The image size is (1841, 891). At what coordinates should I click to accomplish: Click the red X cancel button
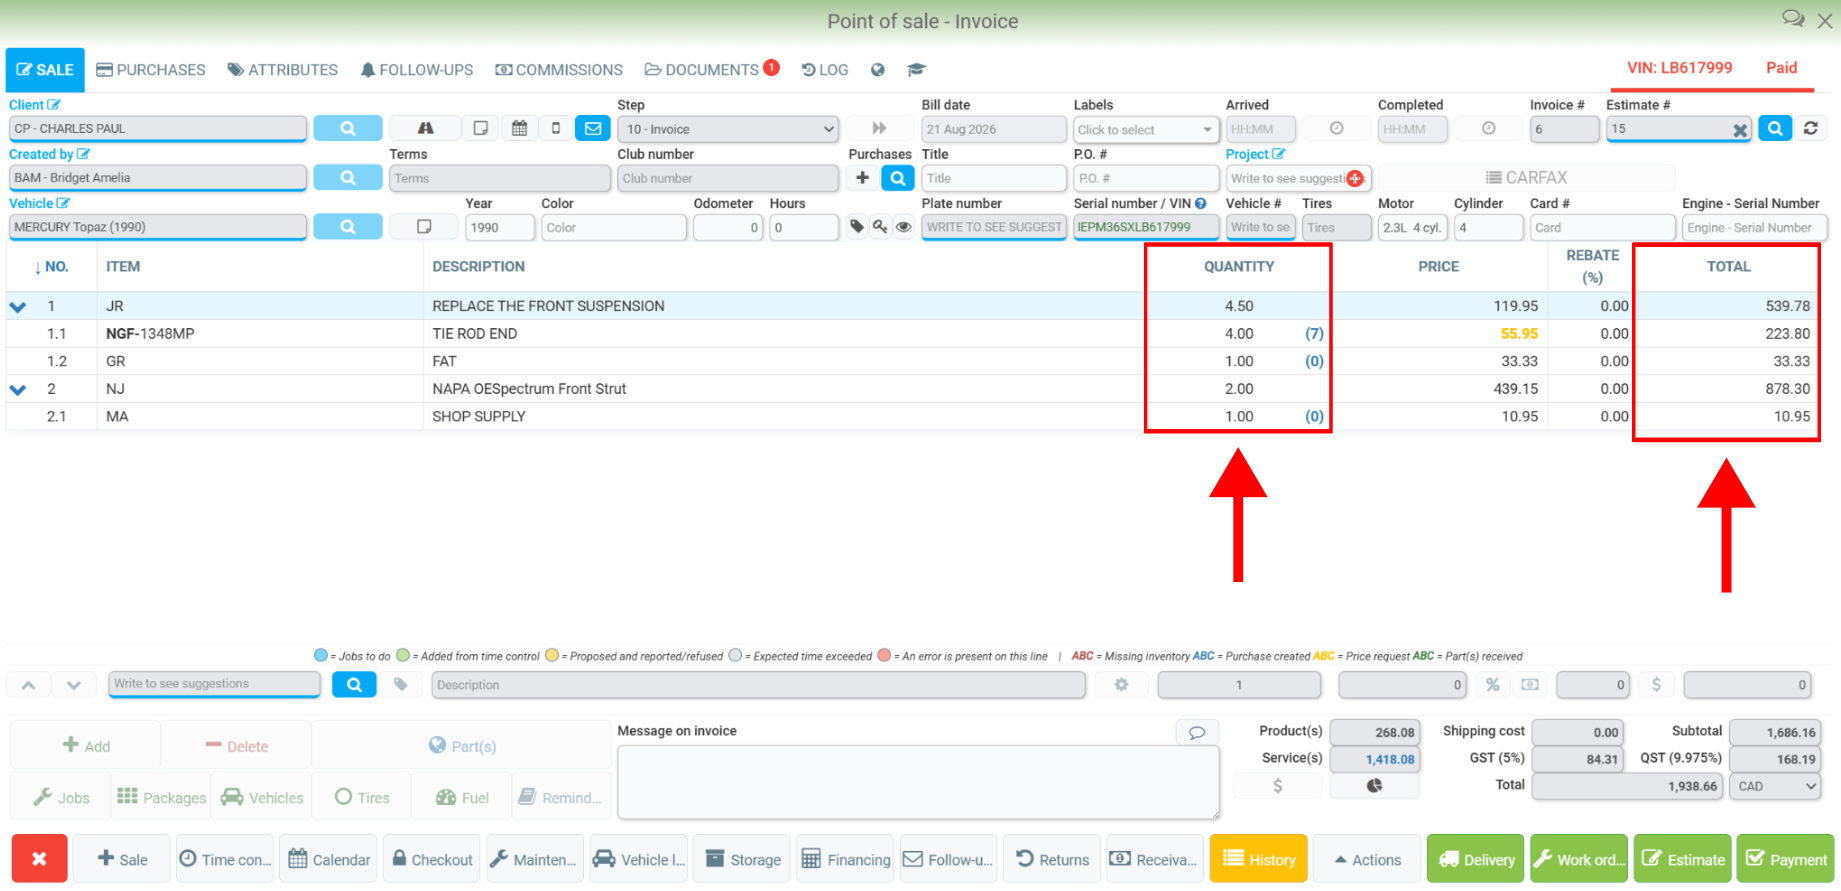pyautogui.click(x=39, y=859)
